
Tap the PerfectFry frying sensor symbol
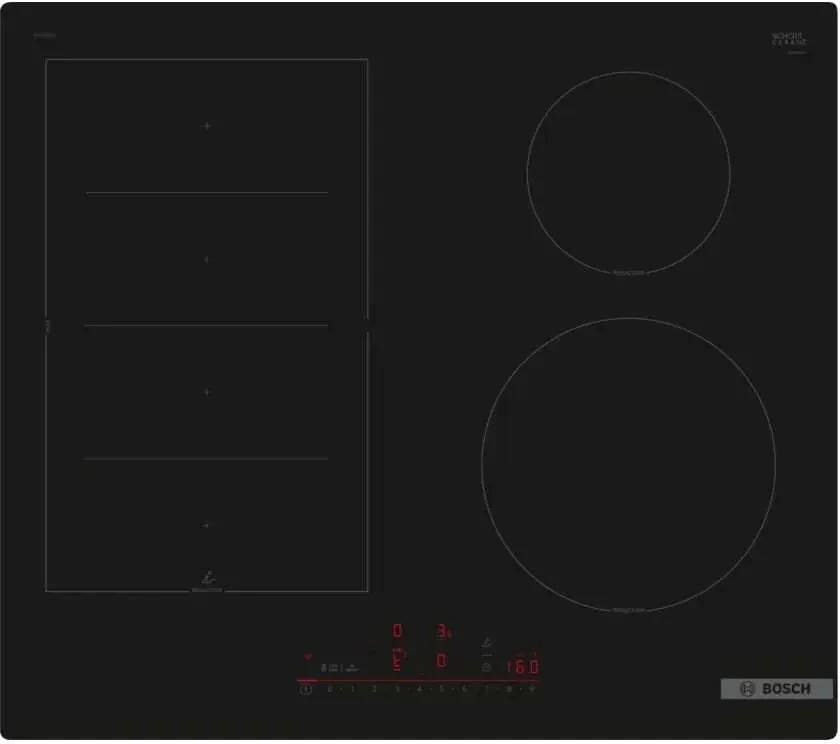point(487,643)
